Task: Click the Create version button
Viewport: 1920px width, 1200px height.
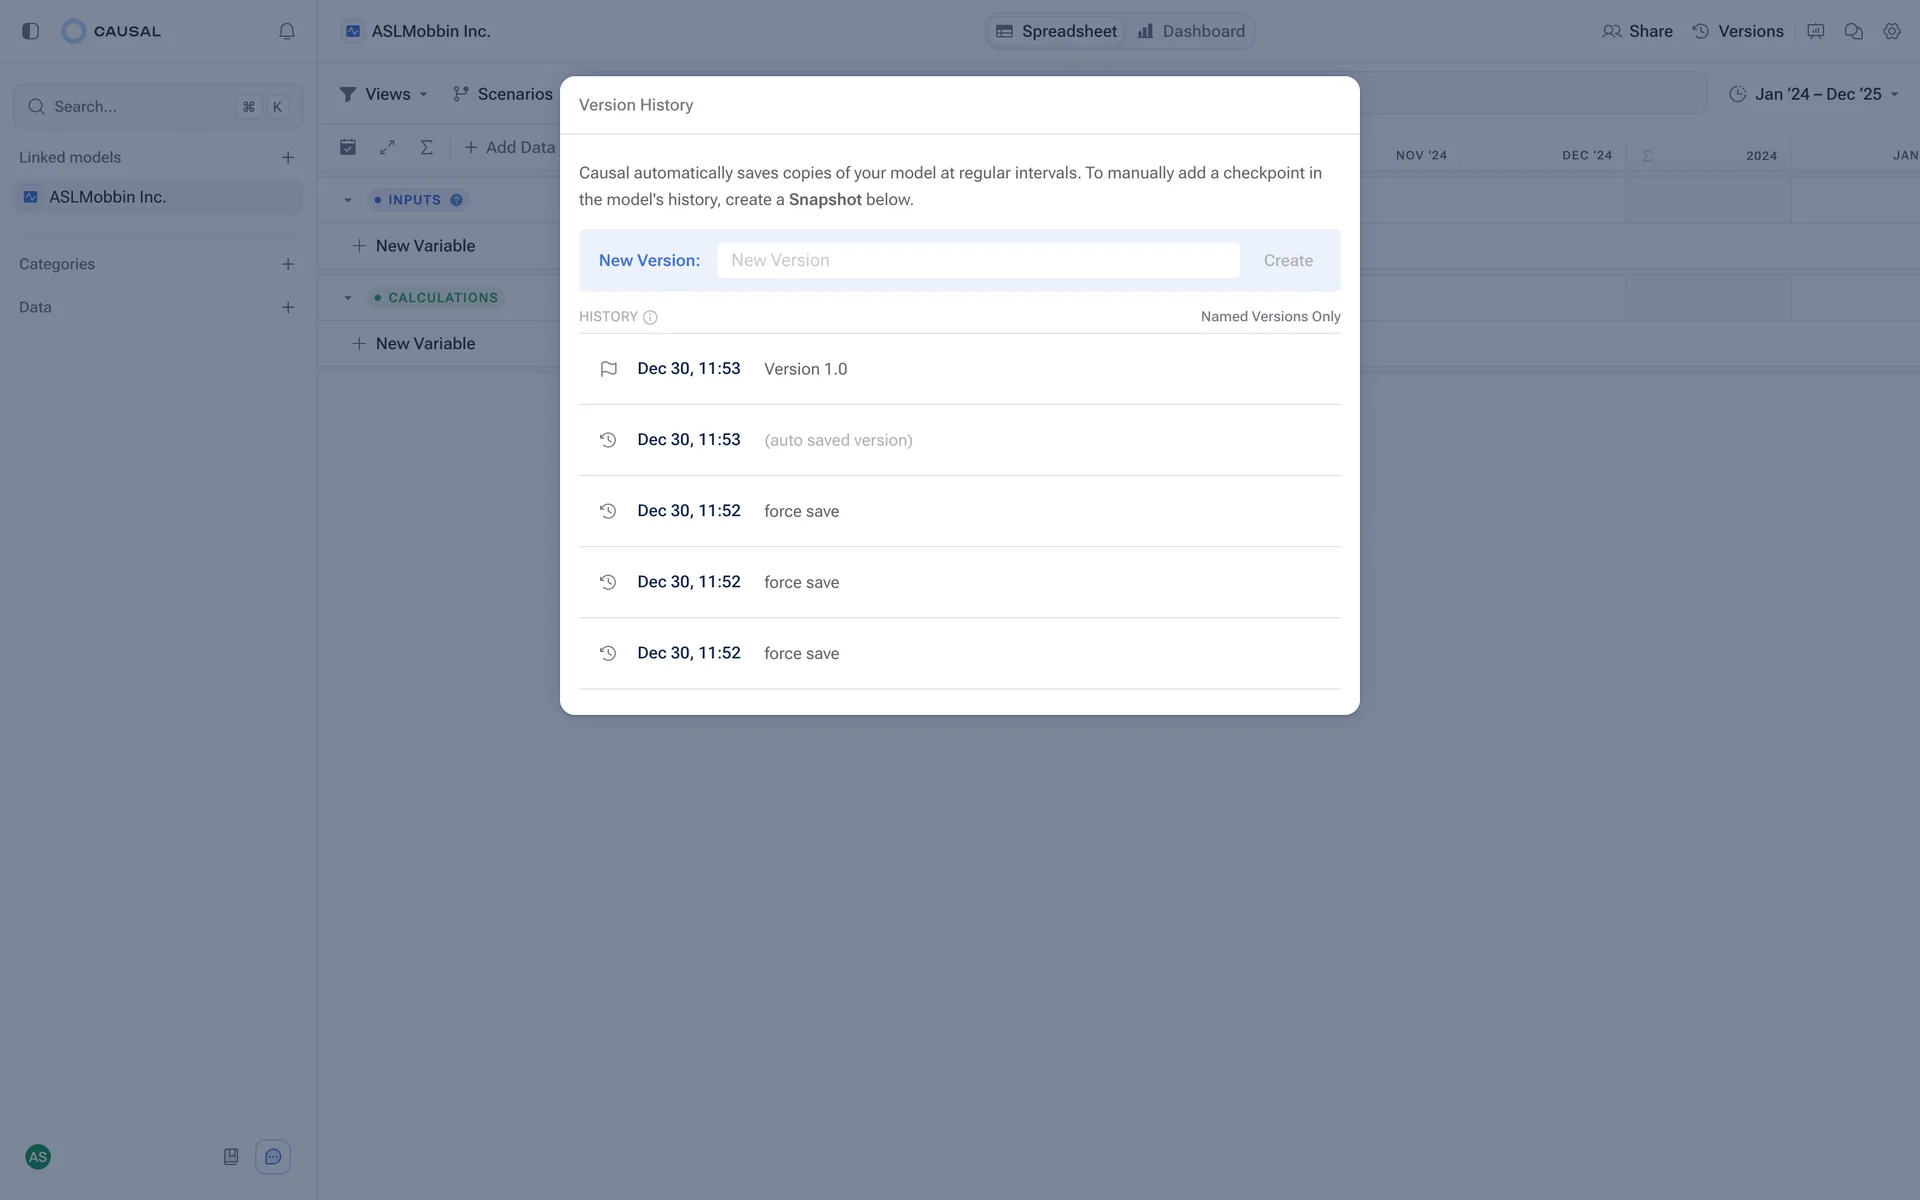Action: 1288,260
